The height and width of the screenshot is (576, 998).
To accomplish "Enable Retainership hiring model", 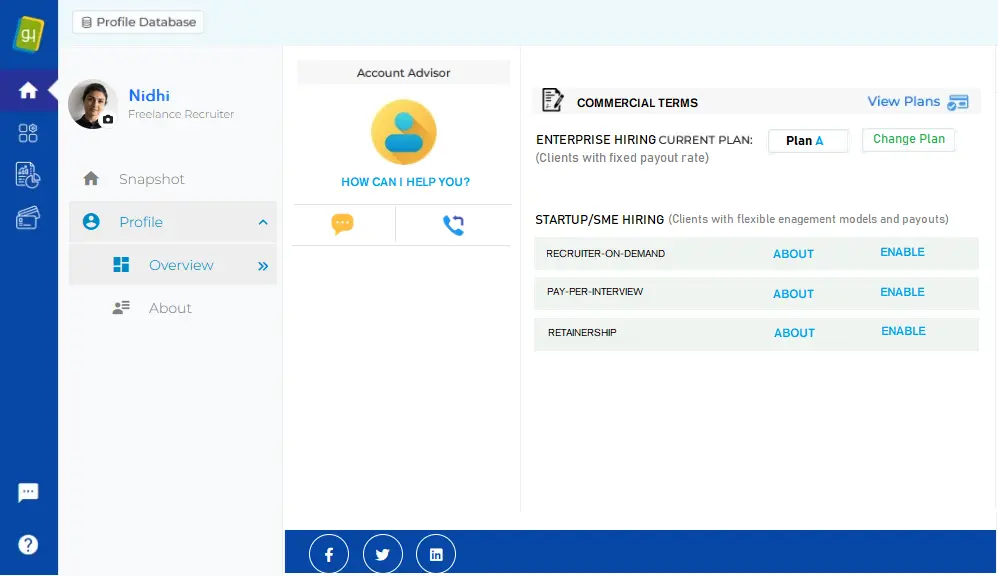I will click(x=903, y=331).
